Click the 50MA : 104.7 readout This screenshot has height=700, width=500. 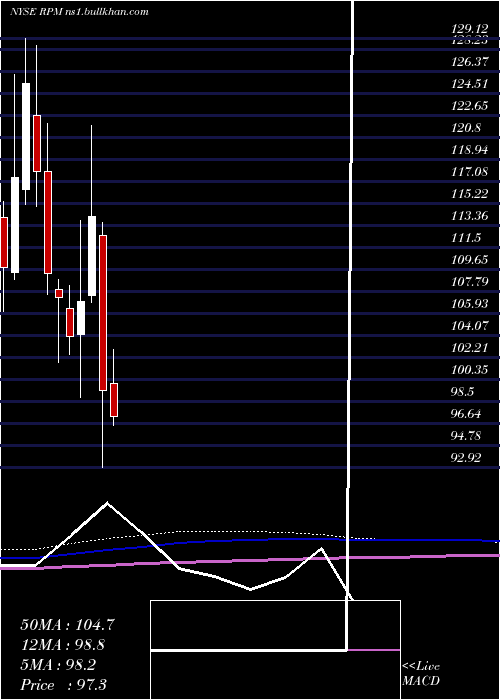pos(67,625)
